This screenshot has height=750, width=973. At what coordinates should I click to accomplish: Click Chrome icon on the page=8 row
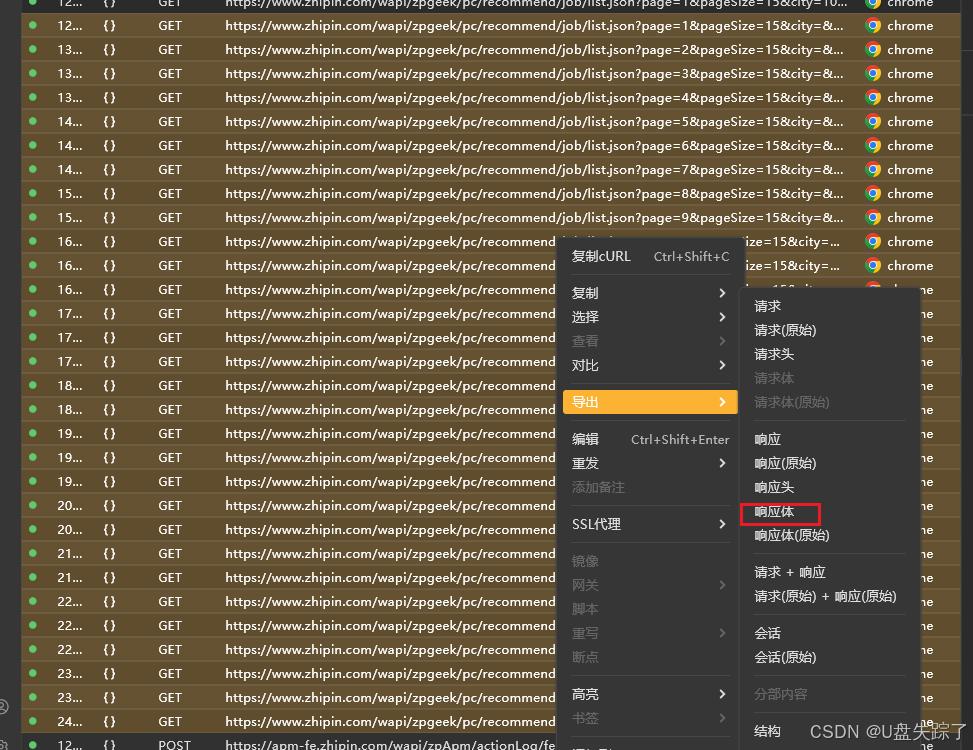point(874,194)
